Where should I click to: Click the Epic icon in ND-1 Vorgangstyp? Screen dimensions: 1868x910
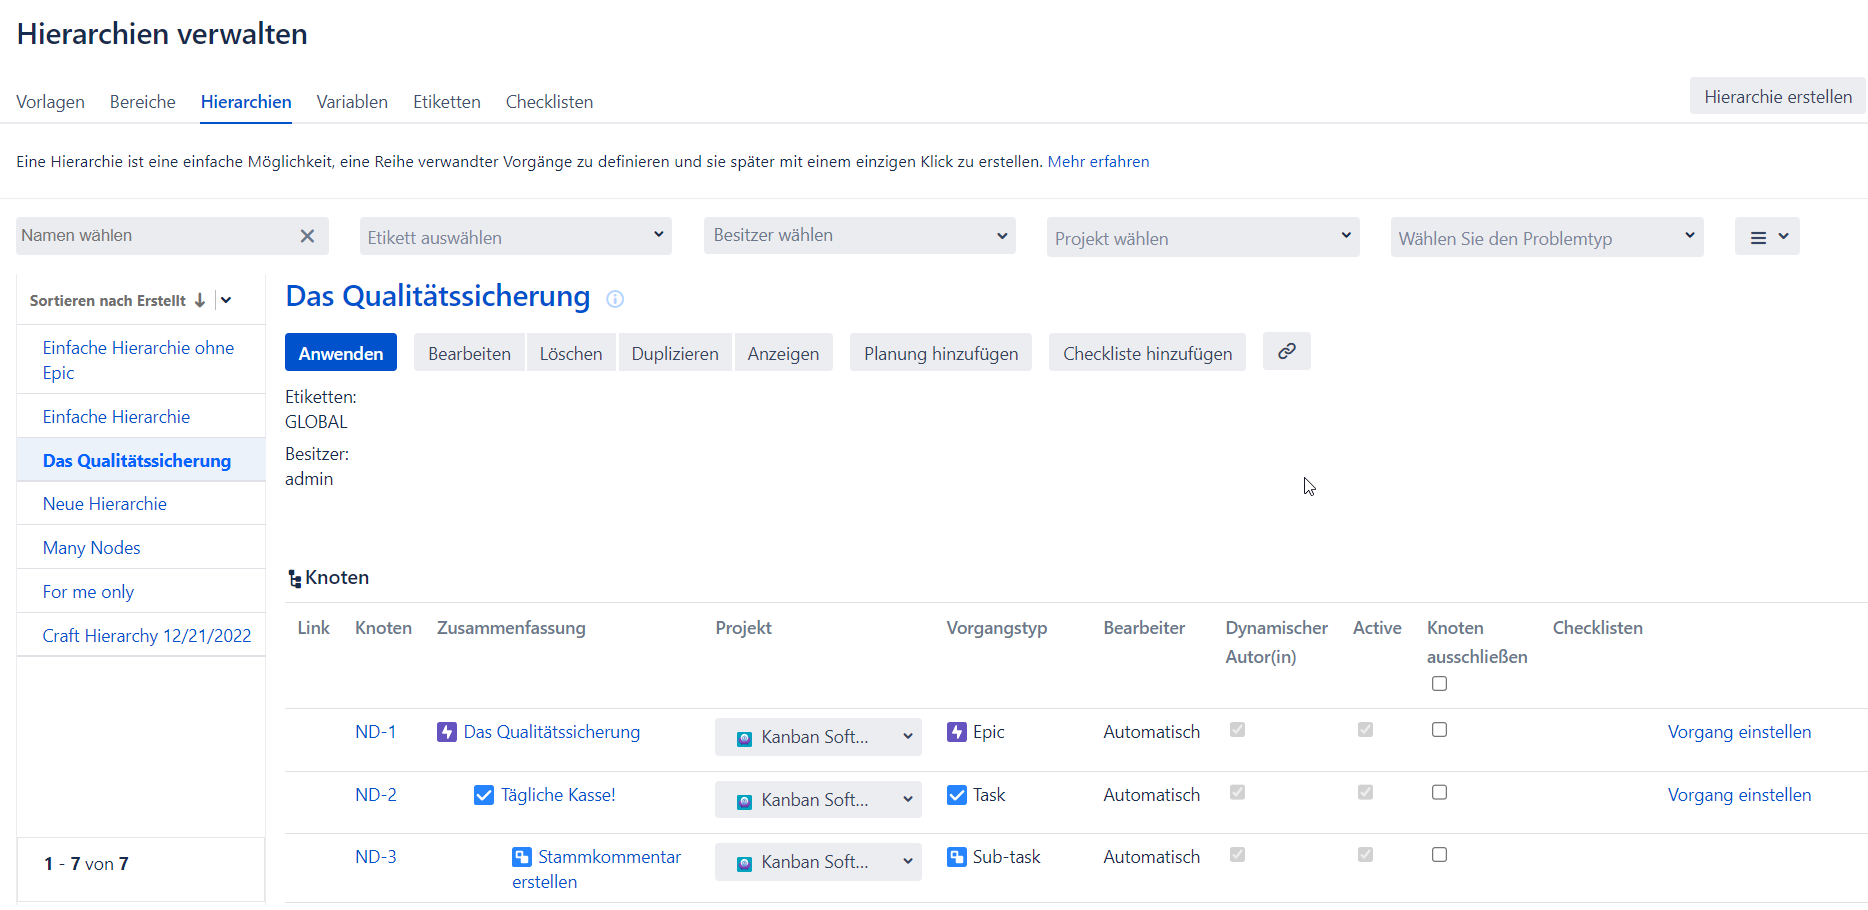956,732
